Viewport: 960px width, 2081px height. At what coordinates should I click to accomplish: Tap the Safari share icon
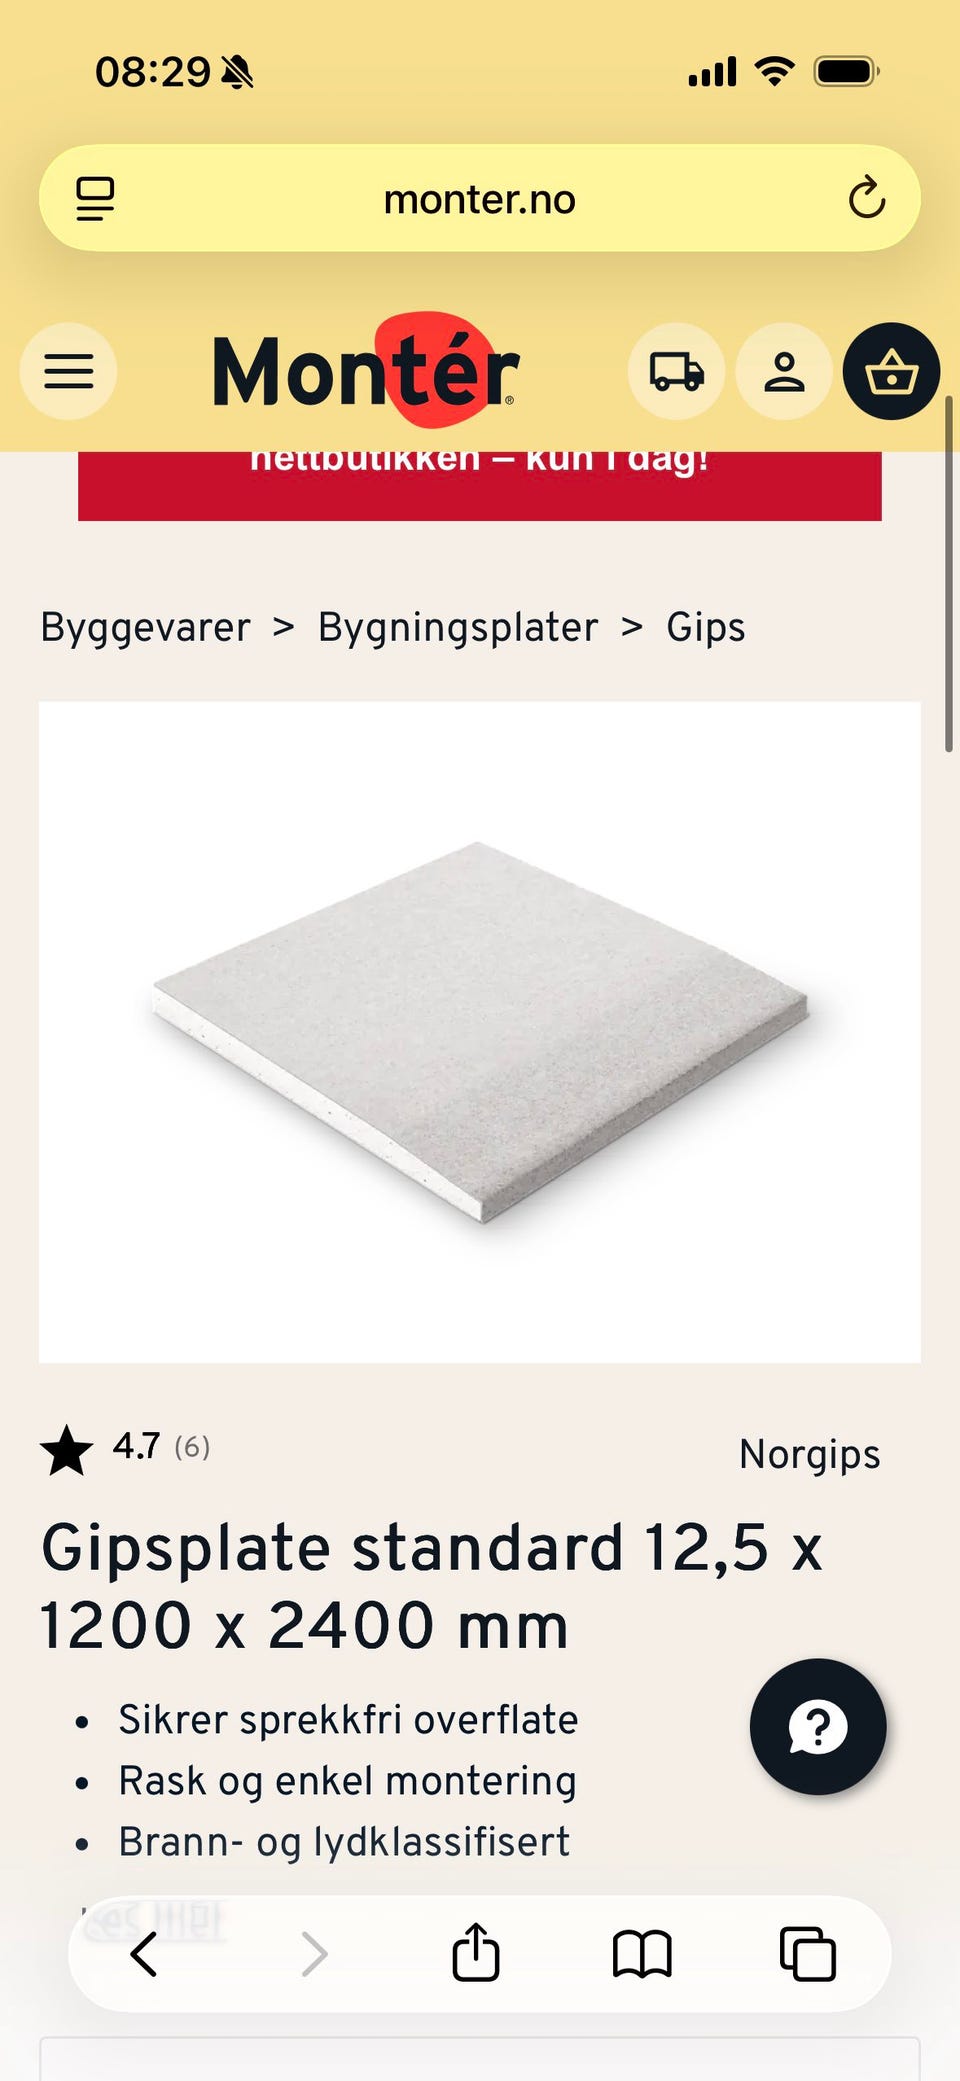pos(476,1952)
